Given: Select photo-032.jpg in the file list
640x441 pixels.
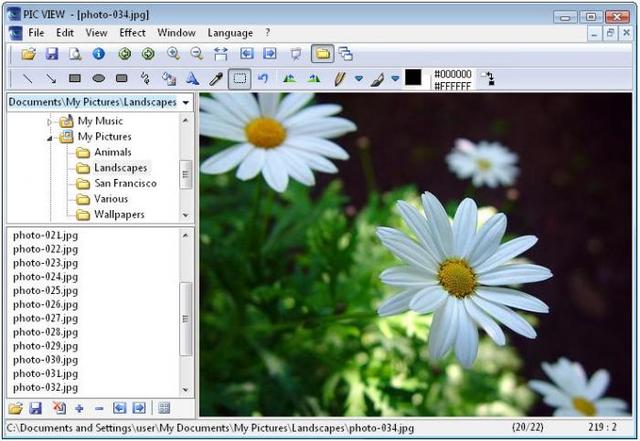Looking at the screenshot, I should pyautogui.click(x=45, y=388).
